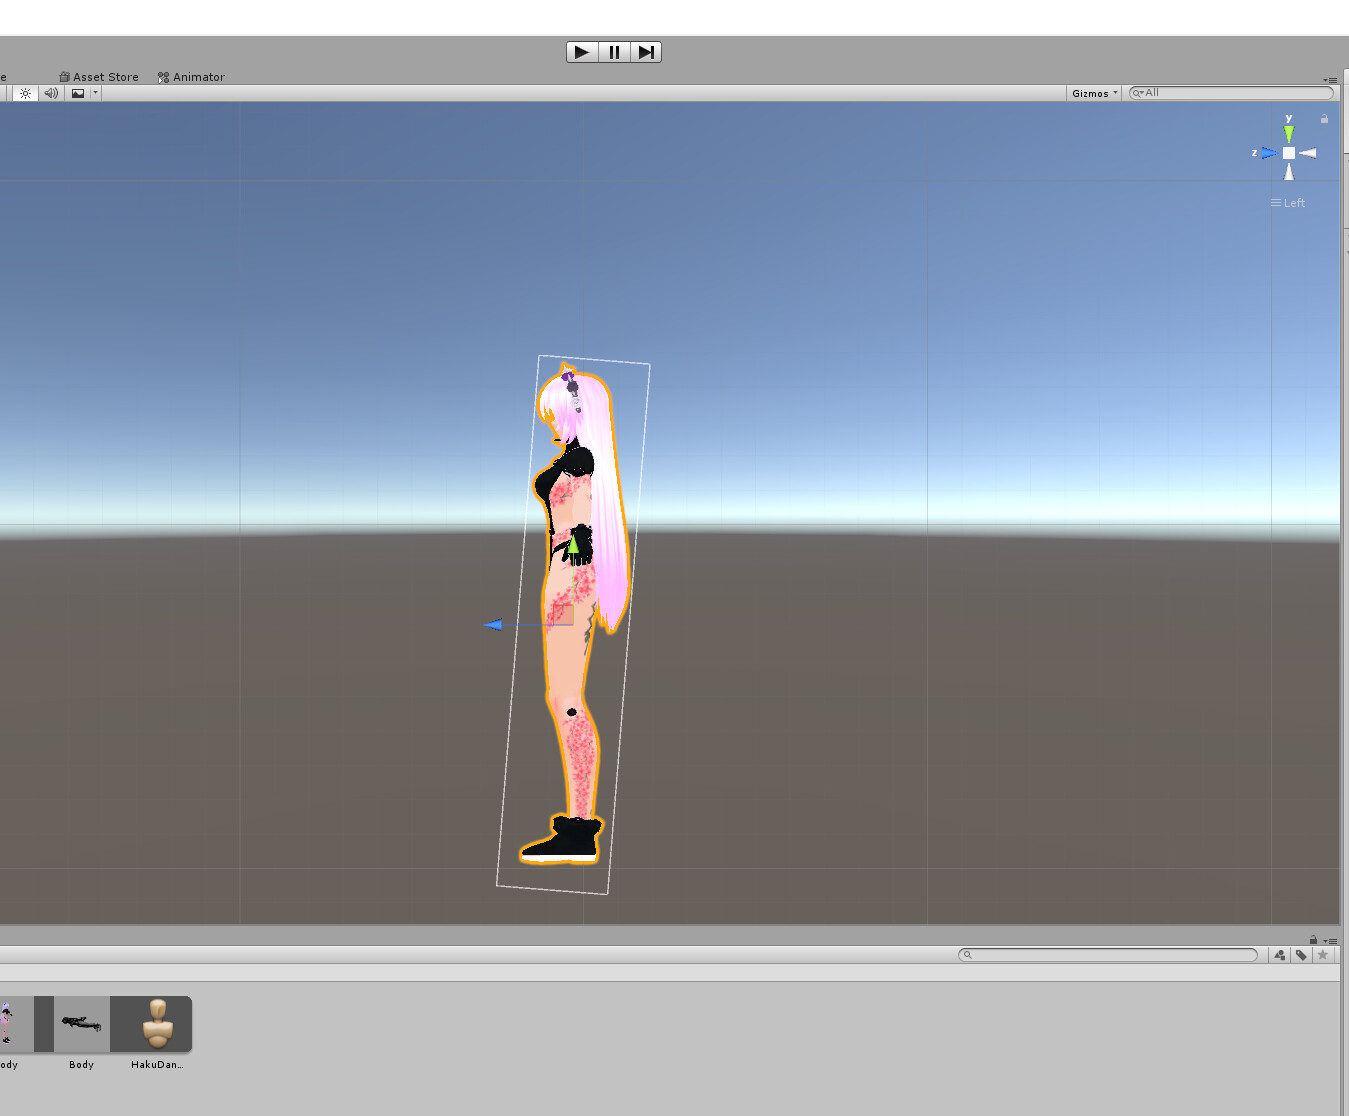1349x1116 pixels.
Task: Open the image effects dropdown arrow
Action: 93,93
